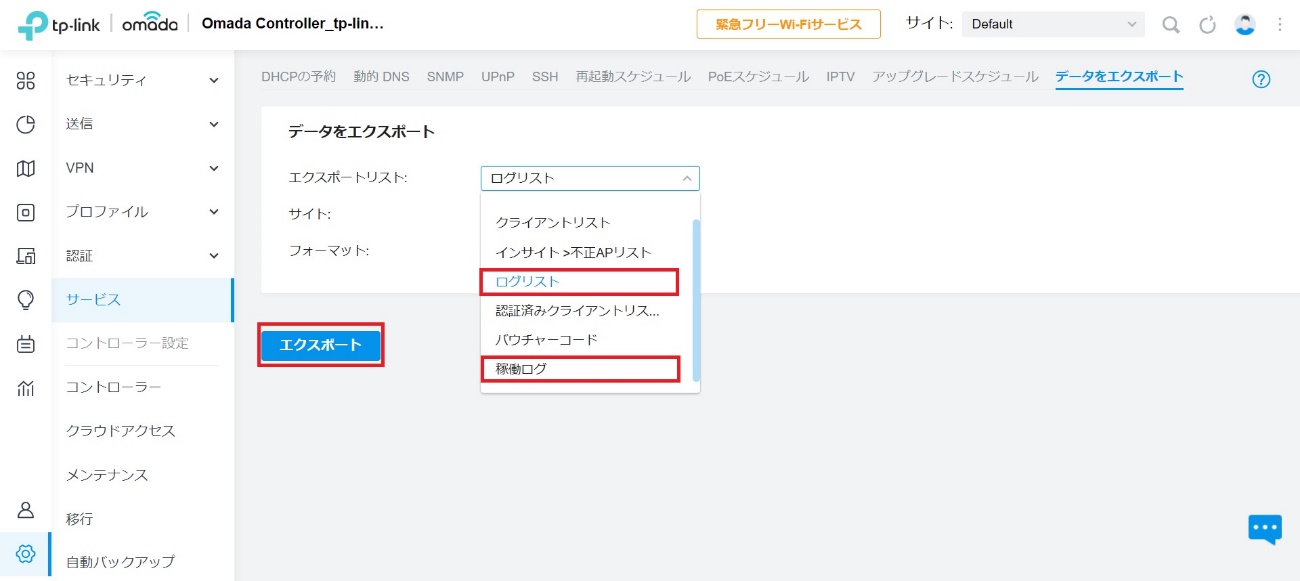
Task: Open the dashboard grid icon in sidebar
Action: pyautogui.click(x=26, y=80)
